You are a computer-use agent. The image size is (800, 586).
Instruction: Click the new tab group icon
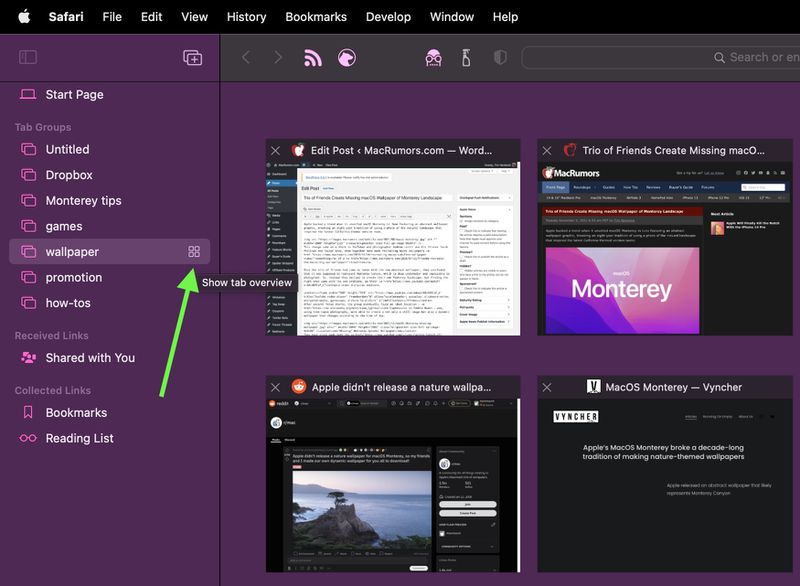point(192,58)
